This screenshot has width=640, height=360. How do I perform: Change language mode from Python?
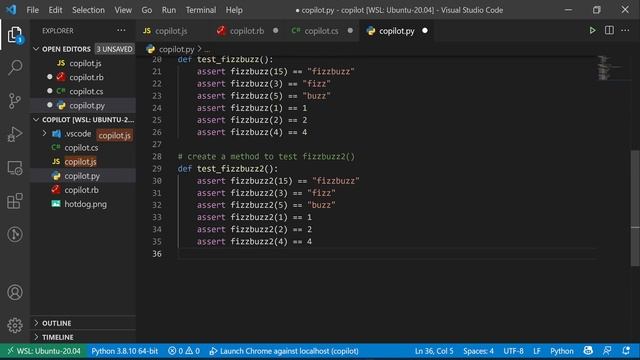point(562,351)
